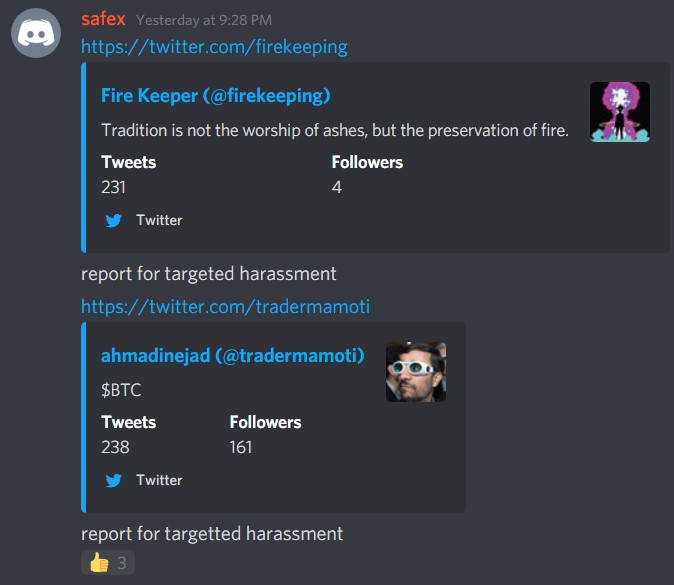Click the blue accent bar of the Fire Keeper embed
Screen dimensions: 674x585
83,157
